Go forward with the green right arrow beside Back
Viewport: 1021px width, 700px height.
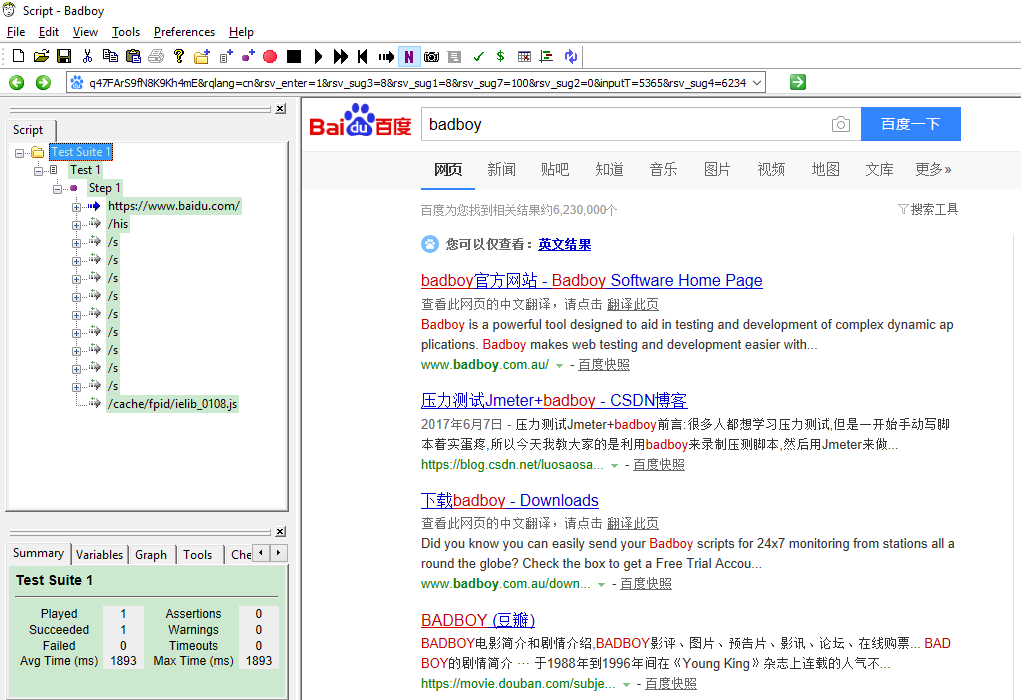click(x=43, y=83)
